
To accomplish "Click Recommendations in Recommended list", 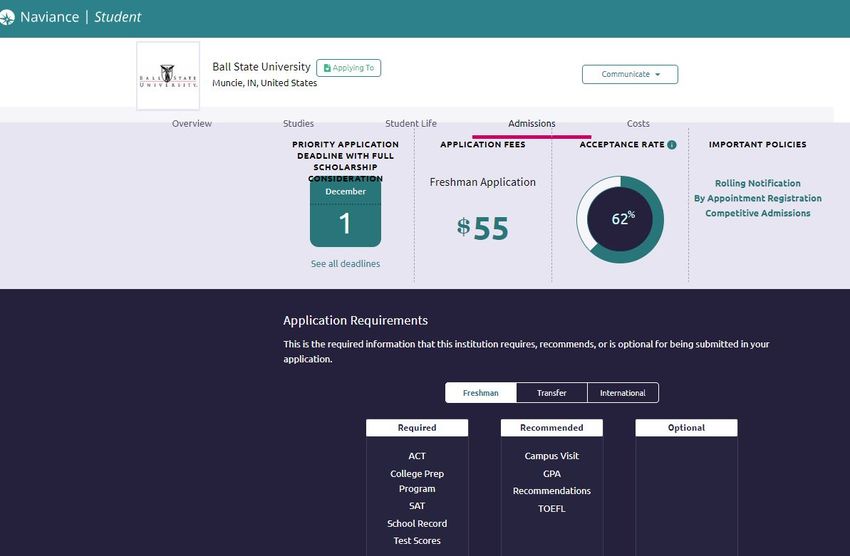I will pos(552,491).
